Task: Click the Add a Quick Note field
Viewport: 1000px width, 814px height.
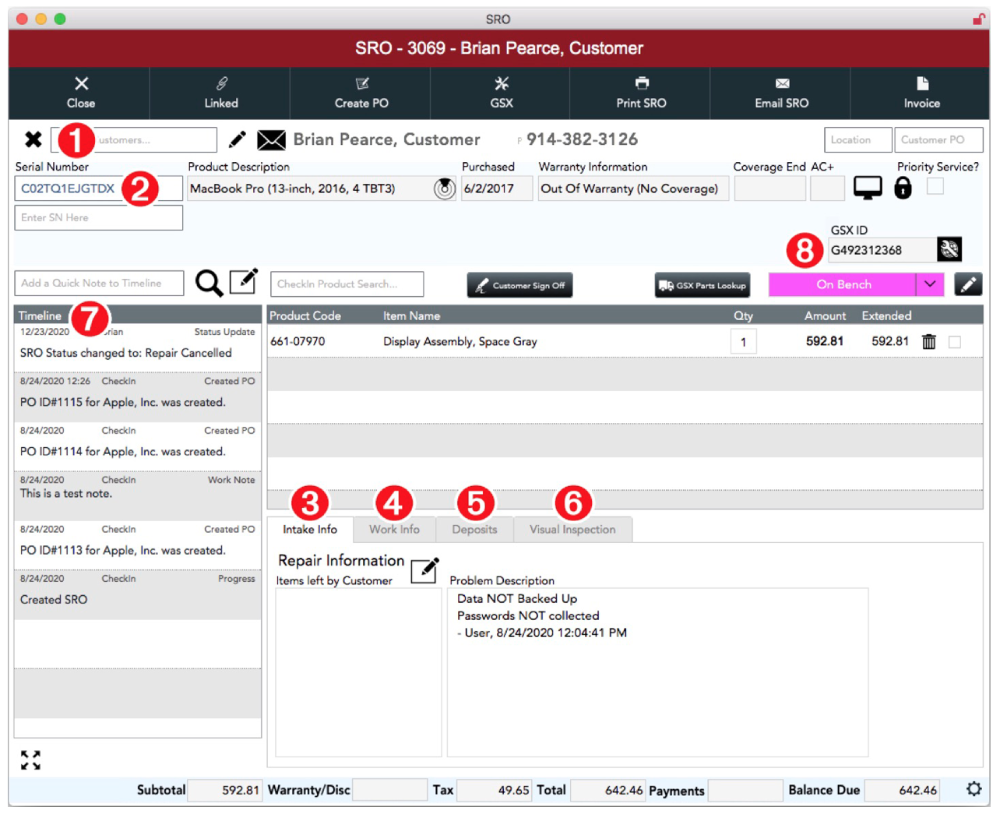Action: point(99,283)
